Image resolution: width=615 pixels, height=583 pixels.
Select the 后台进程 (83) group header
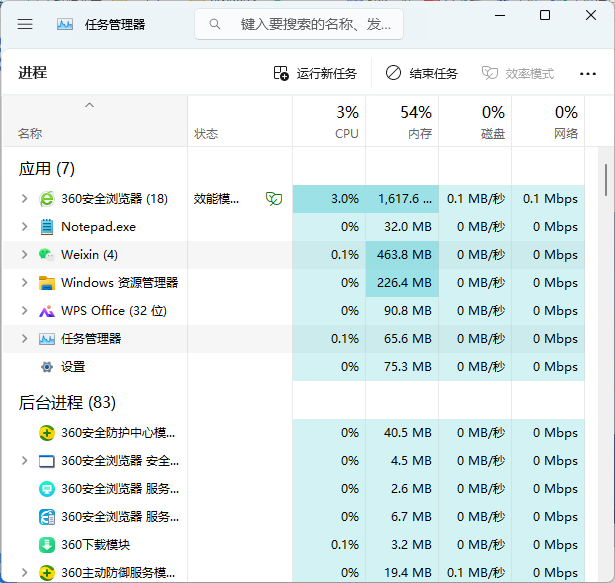tap(67, 403)
